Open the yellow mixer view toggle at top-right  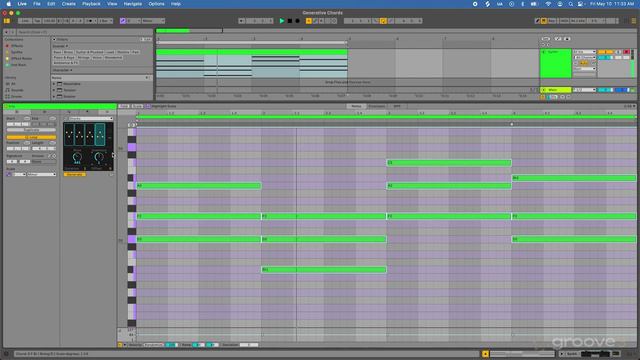click(633, 21)
